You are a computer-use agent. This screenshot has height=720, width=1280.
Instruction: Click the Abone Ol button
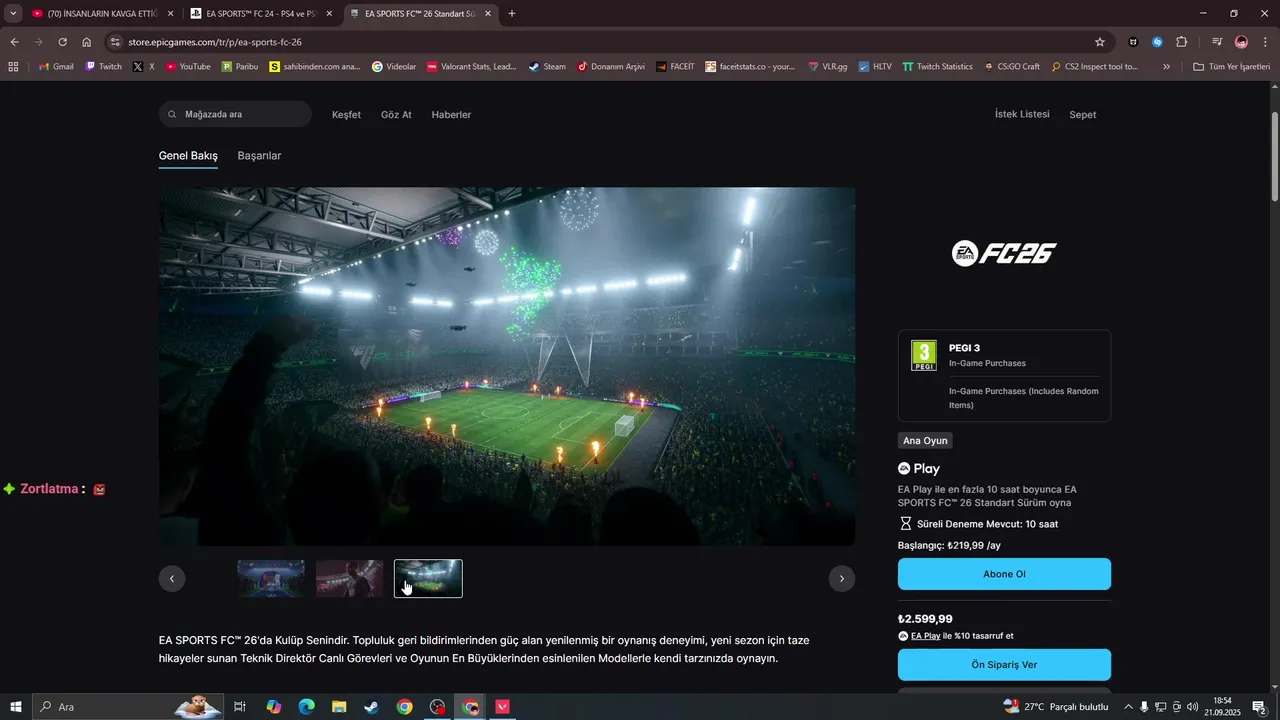[1004, 574]
